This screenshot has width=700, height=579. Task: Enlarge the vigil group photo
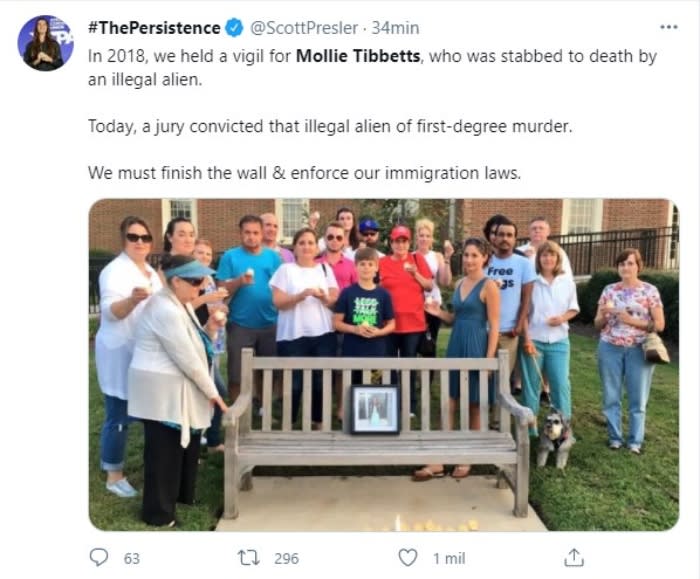click(384, 365)
